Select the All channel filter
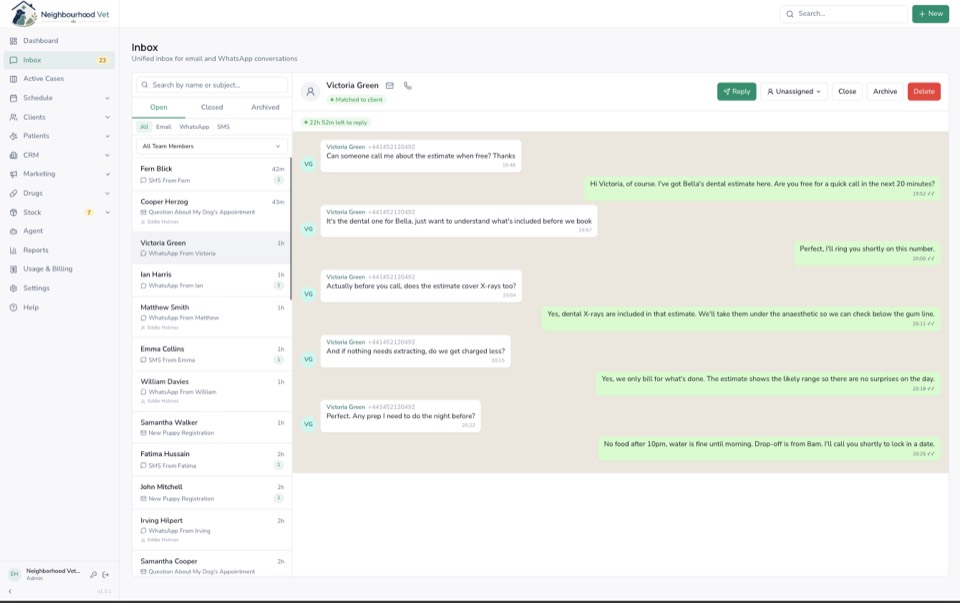 (x=144, y=127)
